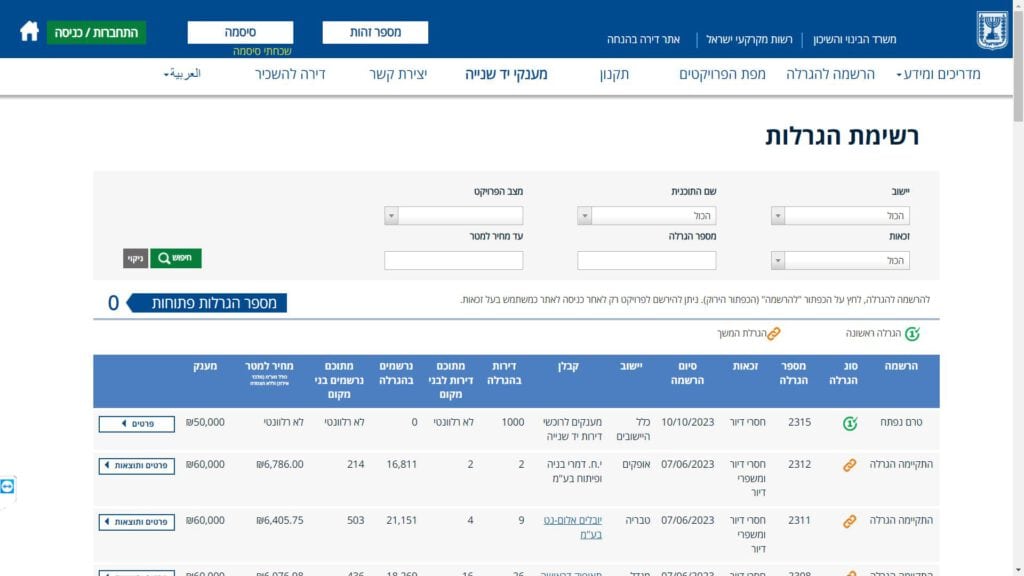The height and width of the screenshot is (576, 1024).
Task: Expand the זכאות dropdown filter
Action: (x=840, y=261)
